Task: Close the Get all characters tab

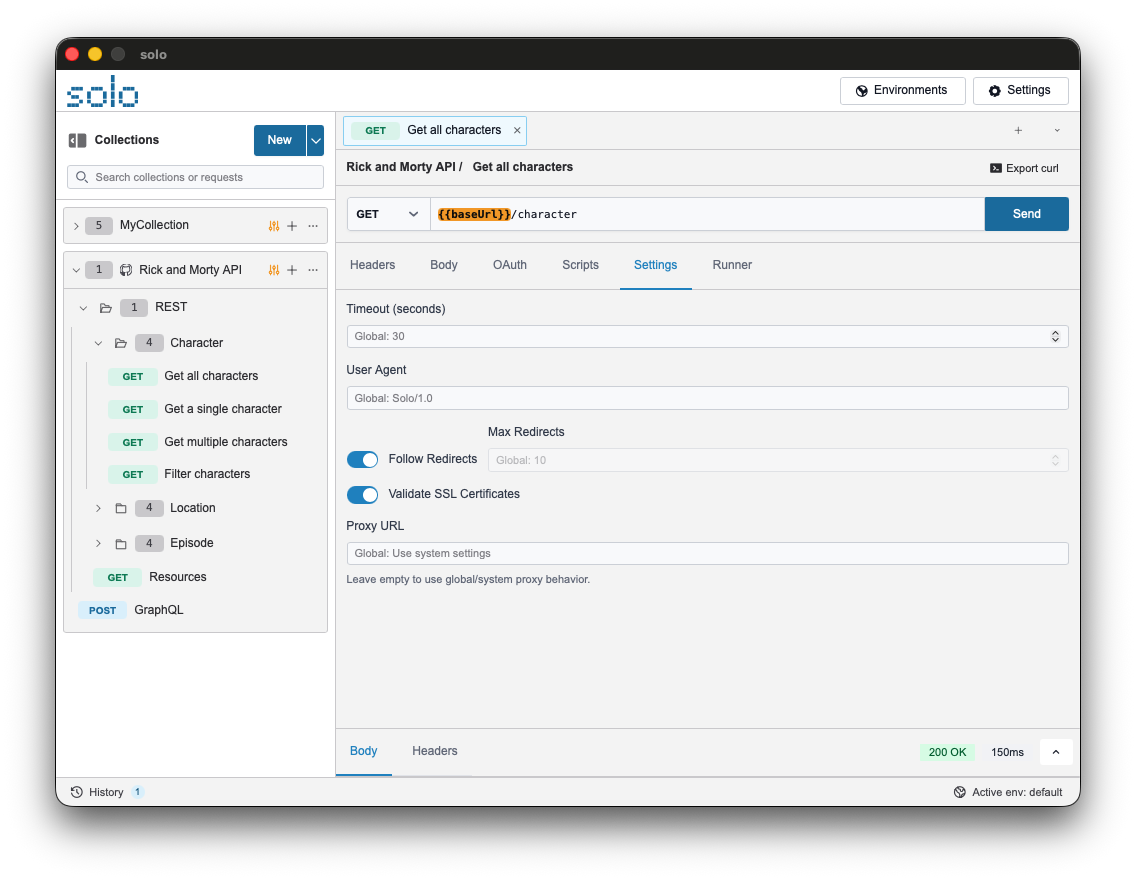Action: [x=517, y=130]
